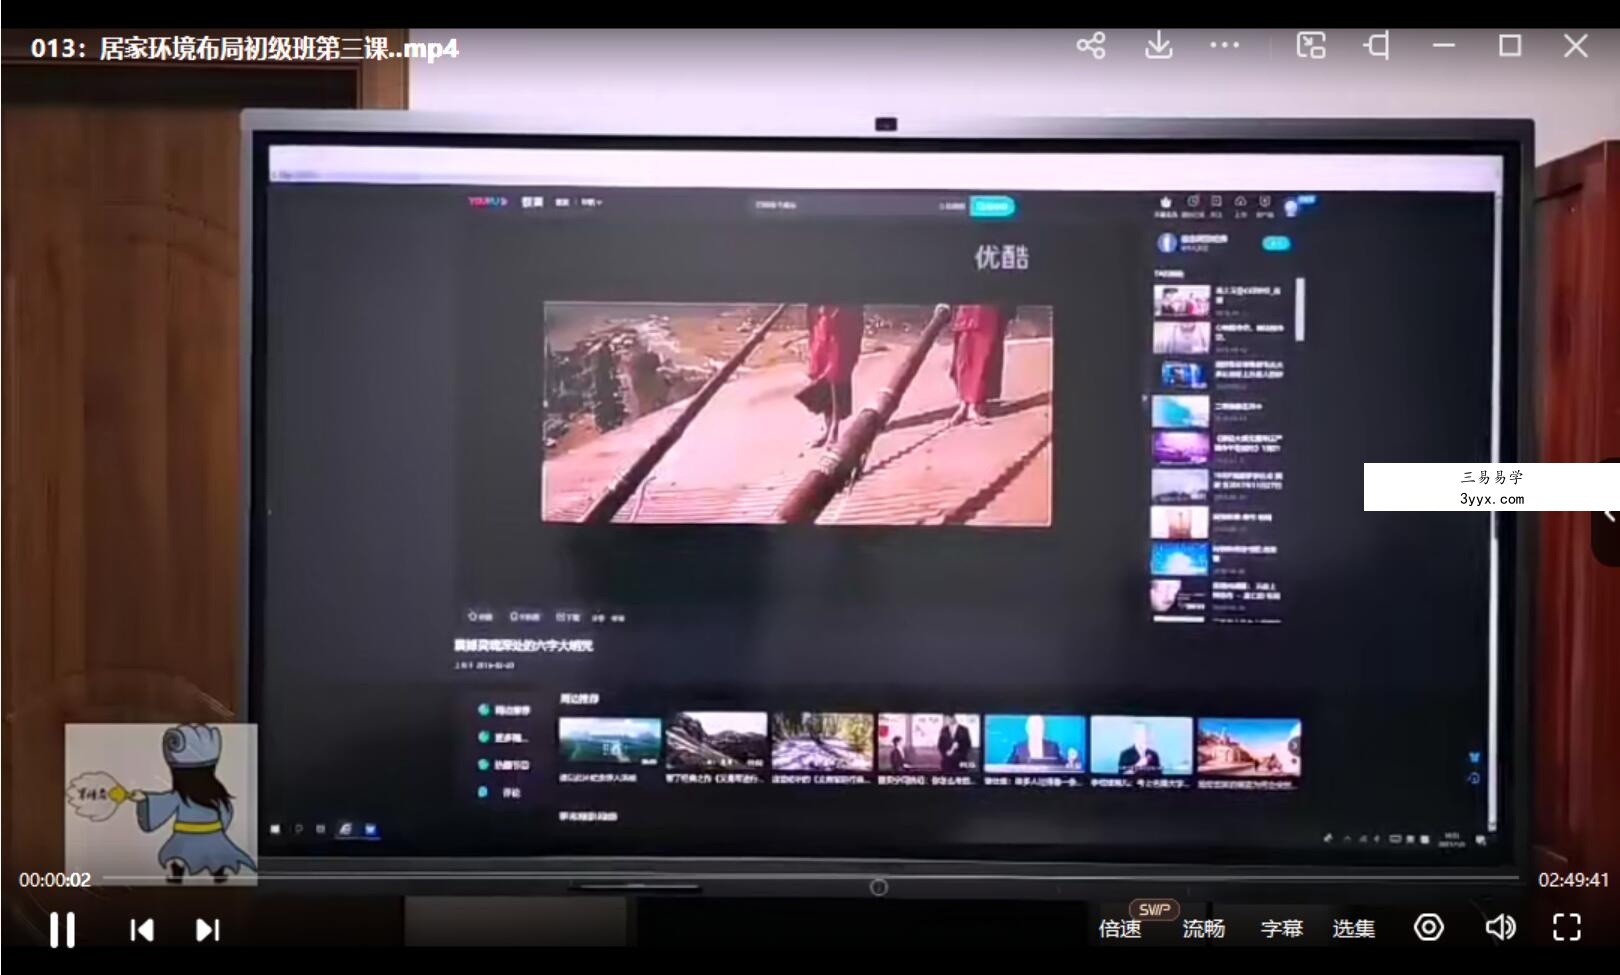Viewport: 1620px width, 975px height.
Task: Close the video player window
Action: [x=1576, y=46]
